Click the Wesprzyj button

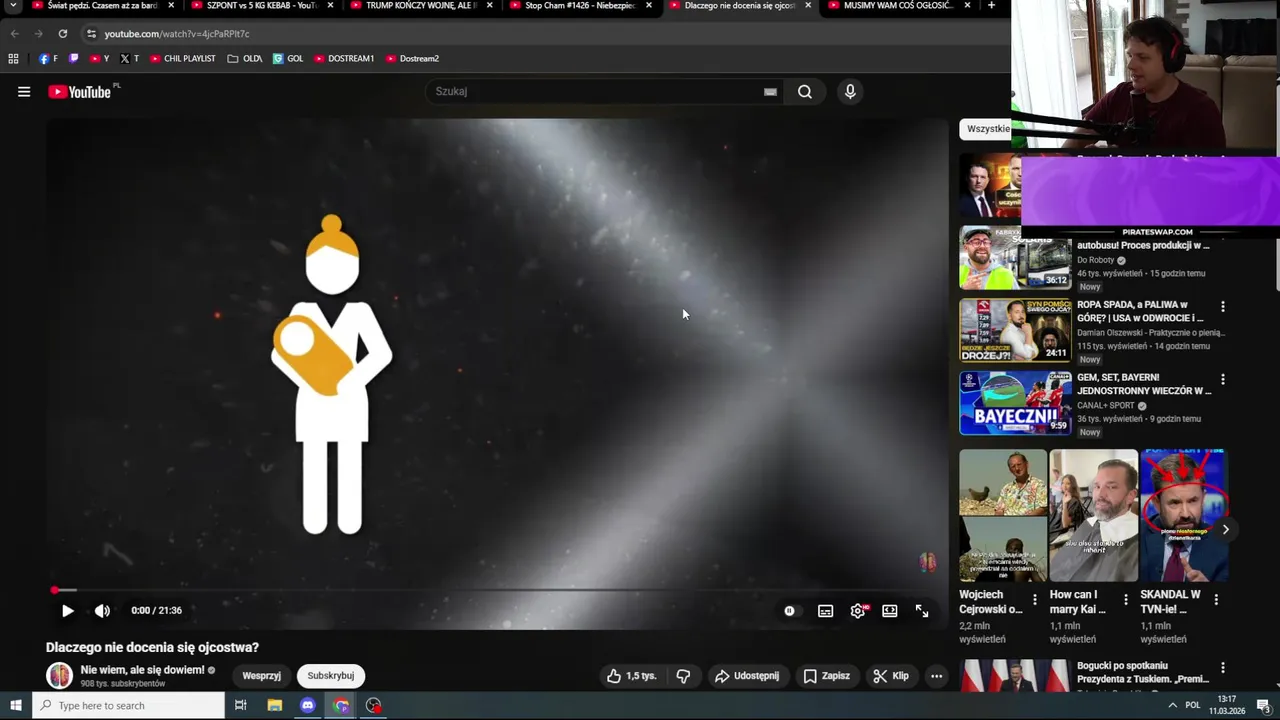pyautogui.click(x=262, y=676)
